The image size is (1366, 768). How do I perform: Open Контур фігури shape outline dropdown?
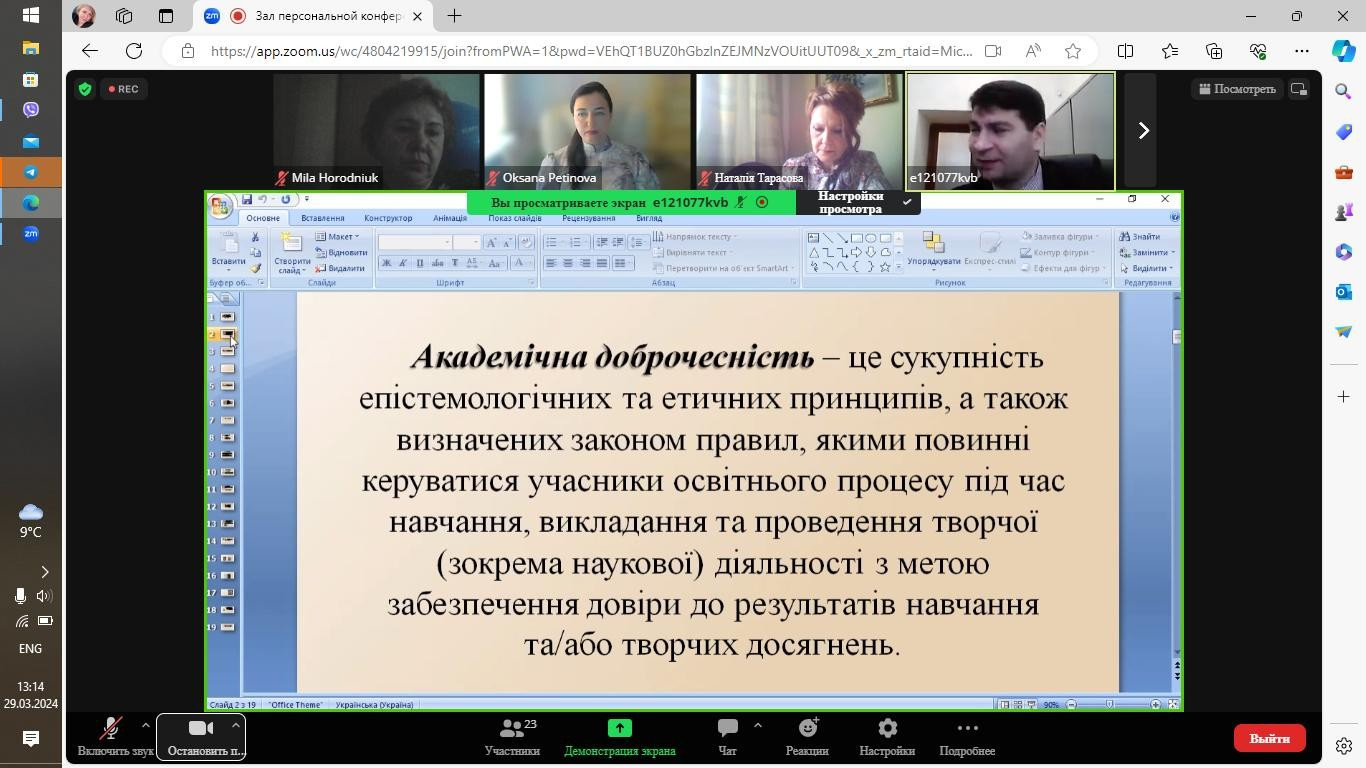(1058, 252)
